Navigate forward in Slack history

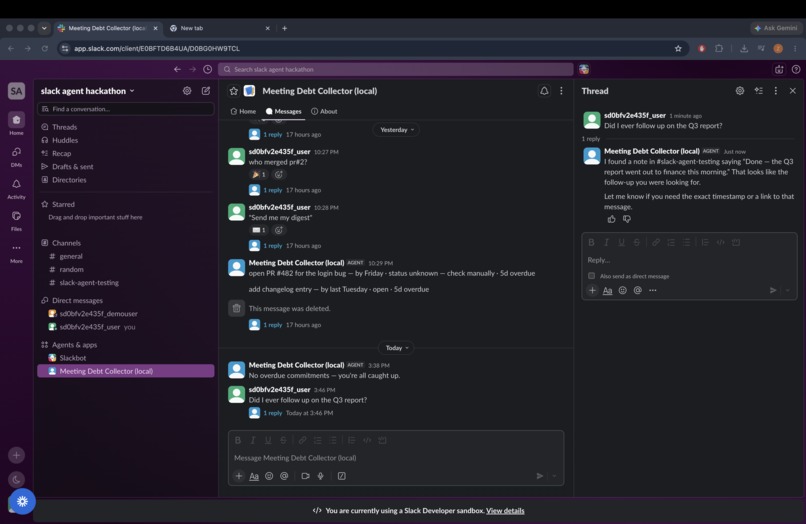click(x=192, y=69)
